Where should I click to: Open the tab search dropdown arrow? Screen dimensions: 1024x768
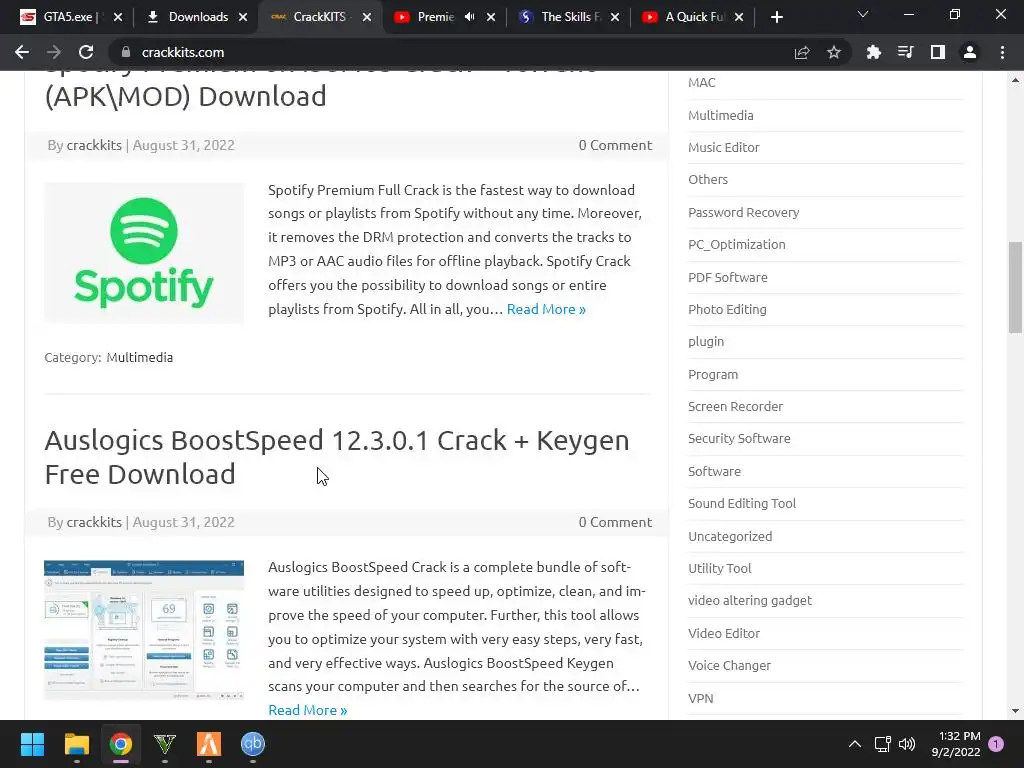[863, 14]
